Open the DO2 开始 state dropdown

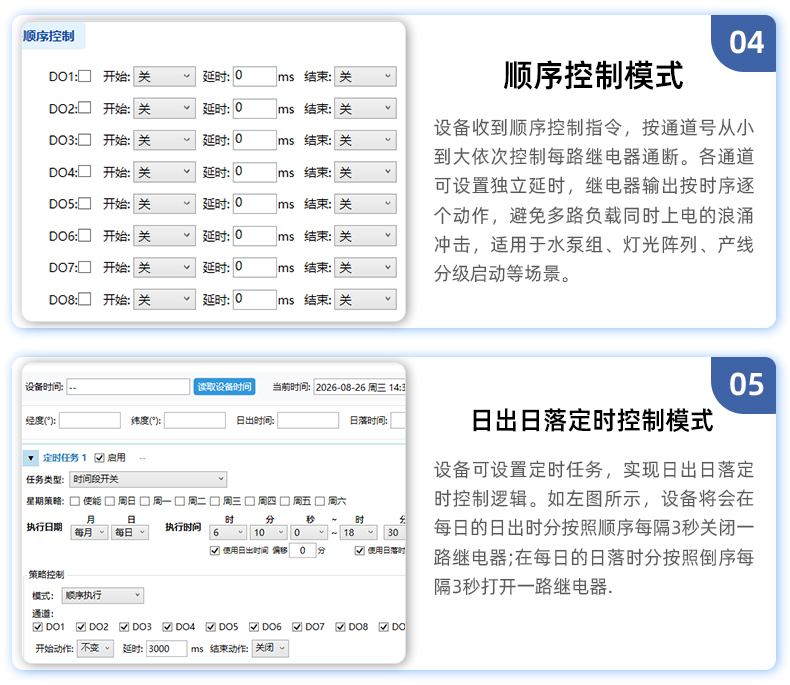(164, 108)
